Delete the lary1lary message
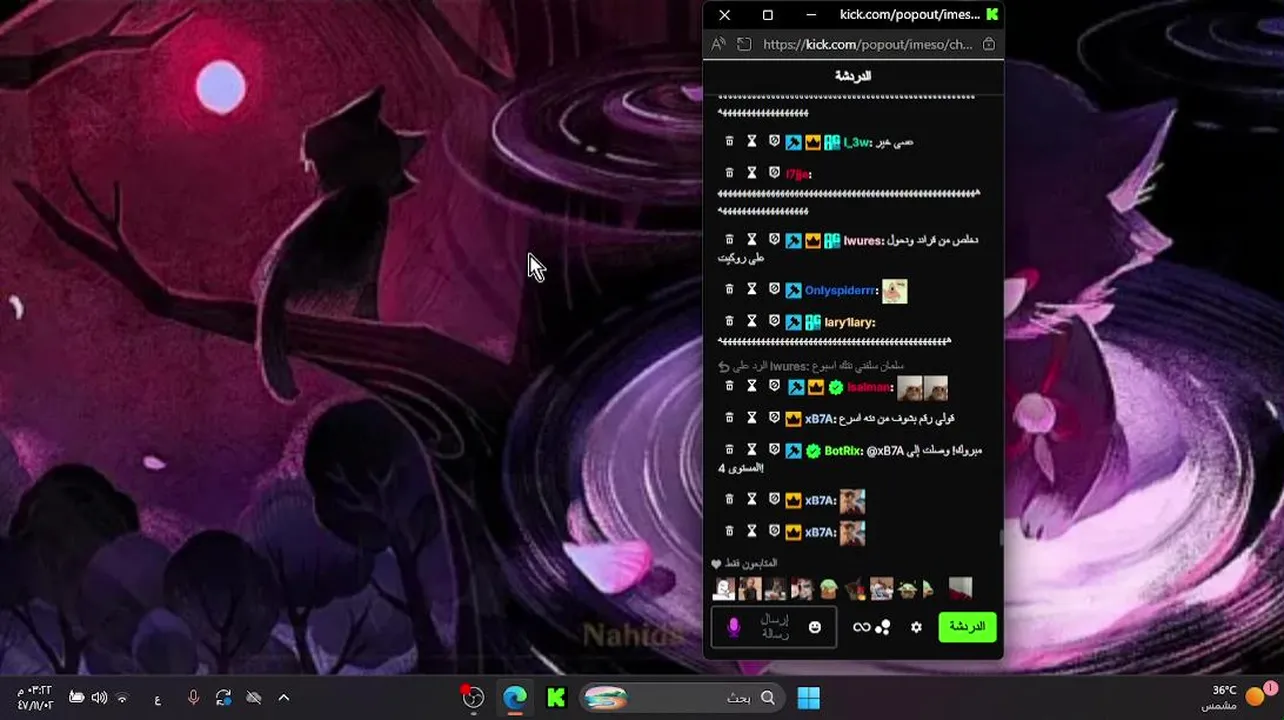 729,322
